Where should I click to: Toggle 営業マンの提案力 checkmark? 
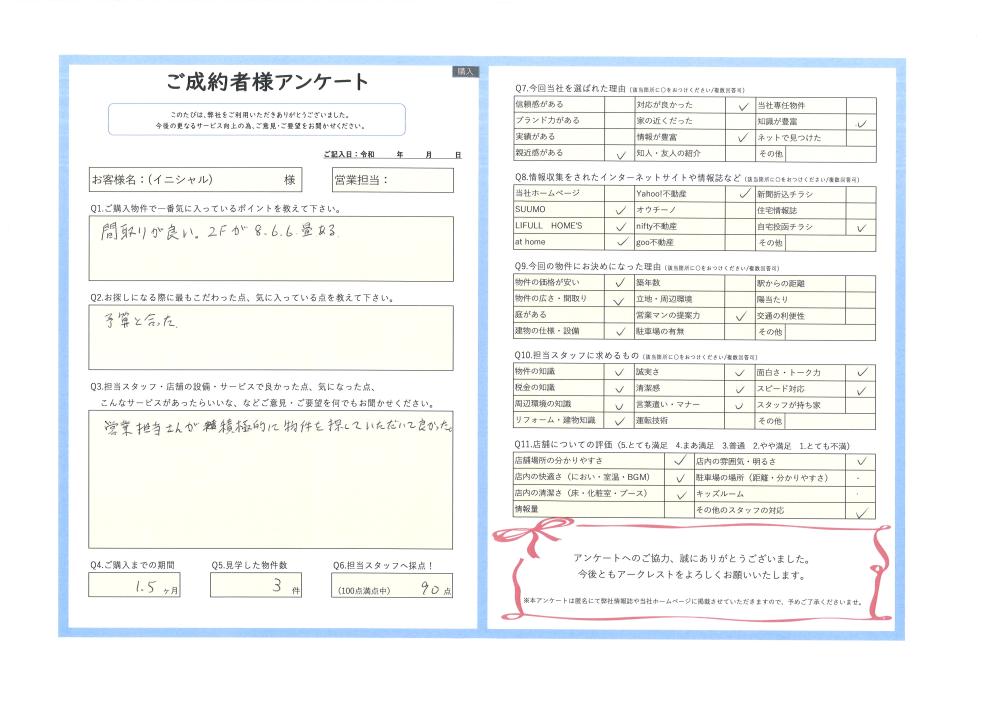pyautogui.click(x=742, y=315)
